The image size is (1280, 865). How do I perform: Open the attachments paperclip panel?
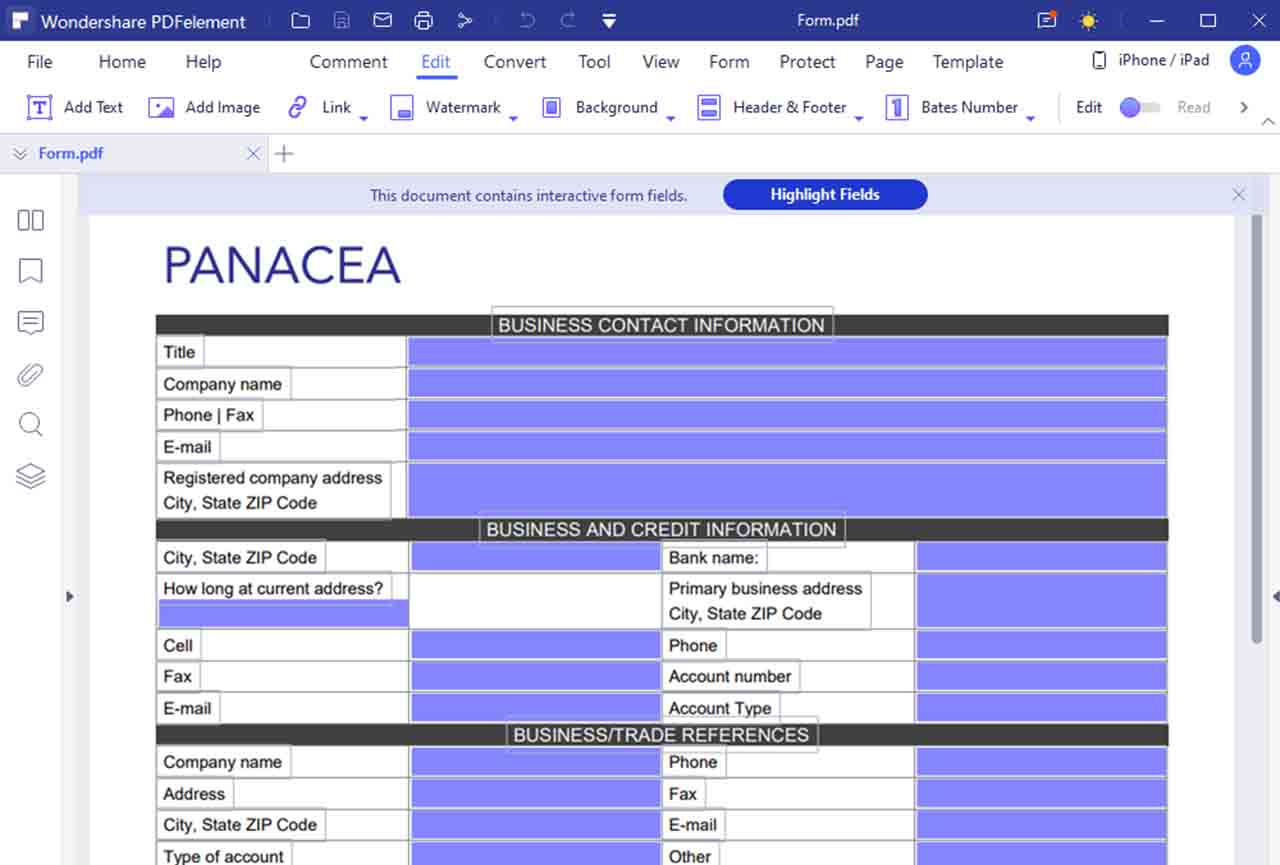pyautogui.click(x=31, y=374)
